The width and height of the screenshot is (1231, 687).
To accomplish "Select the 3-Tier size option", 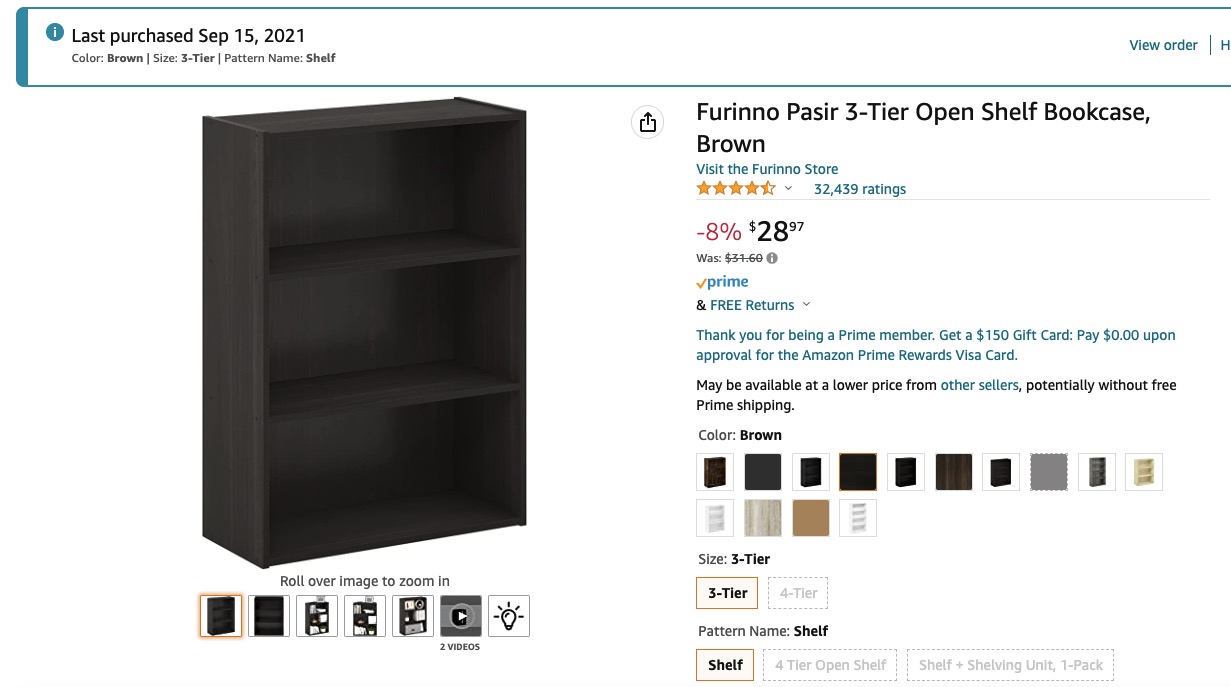I will 728,593.
